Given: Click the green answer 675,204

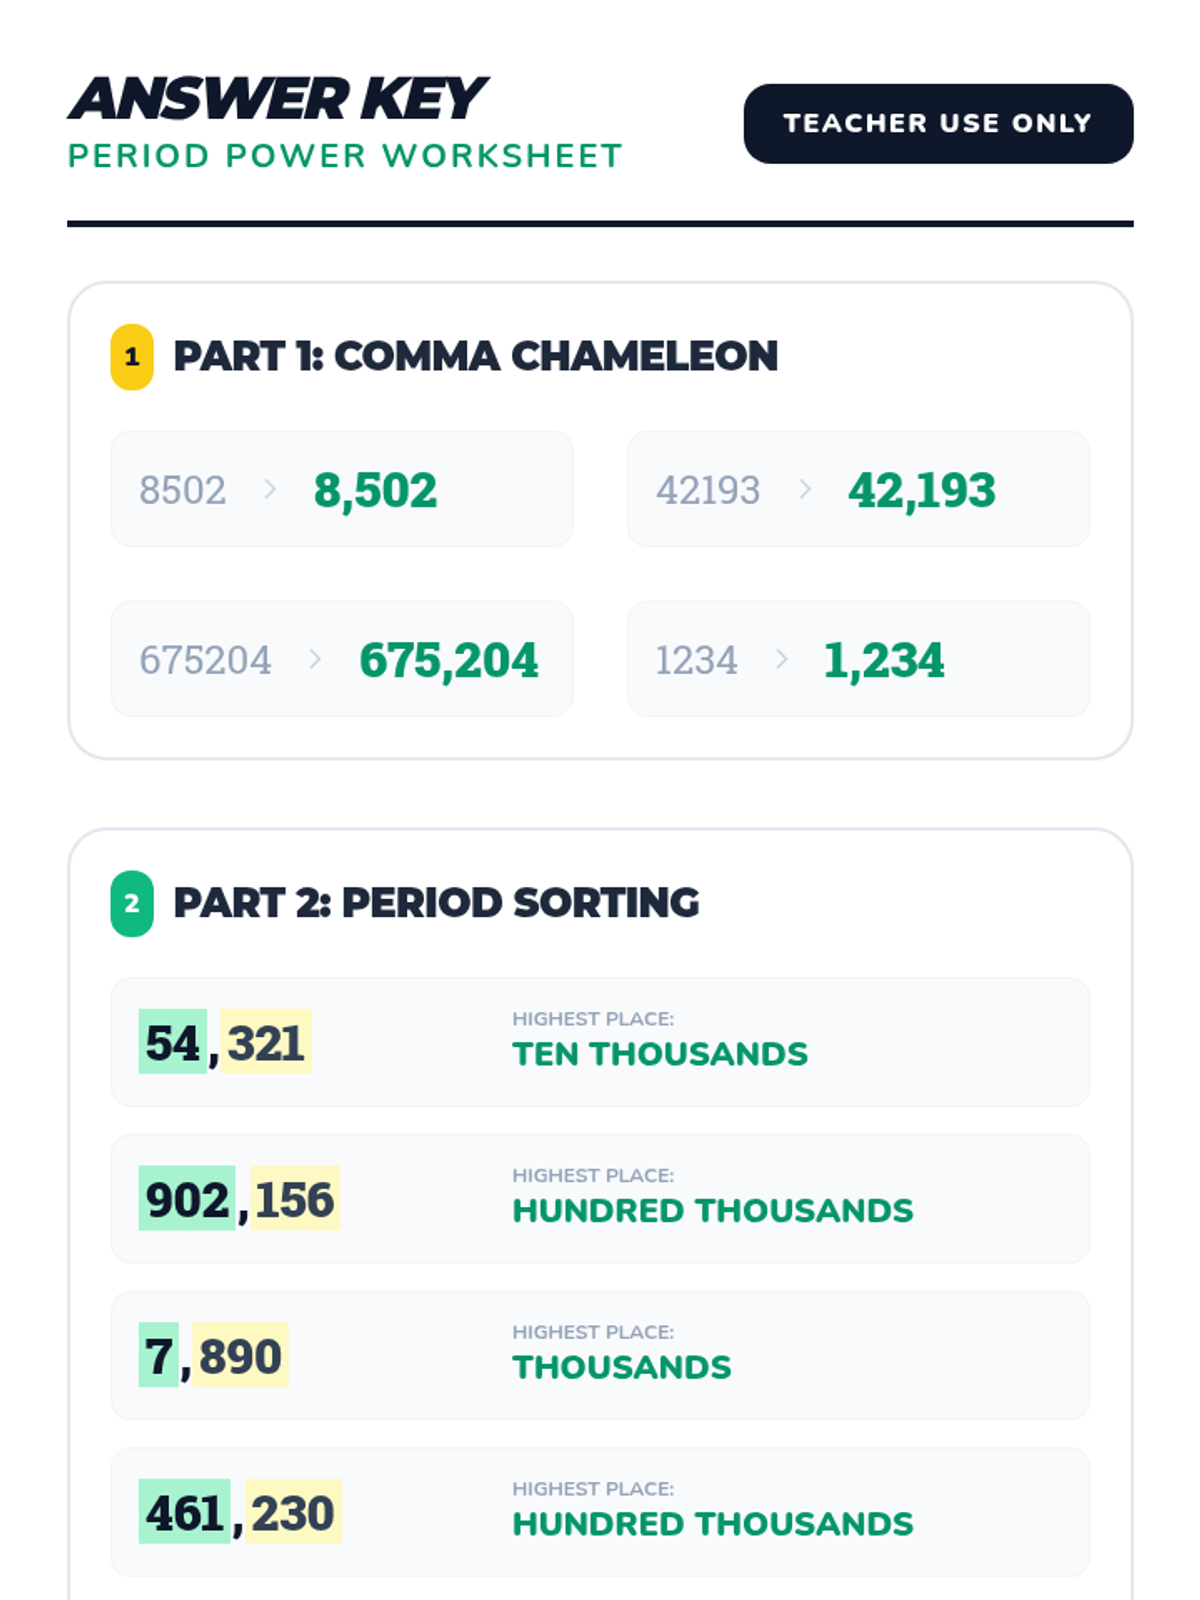Looking at the screenshot, I should pos(448,660).
